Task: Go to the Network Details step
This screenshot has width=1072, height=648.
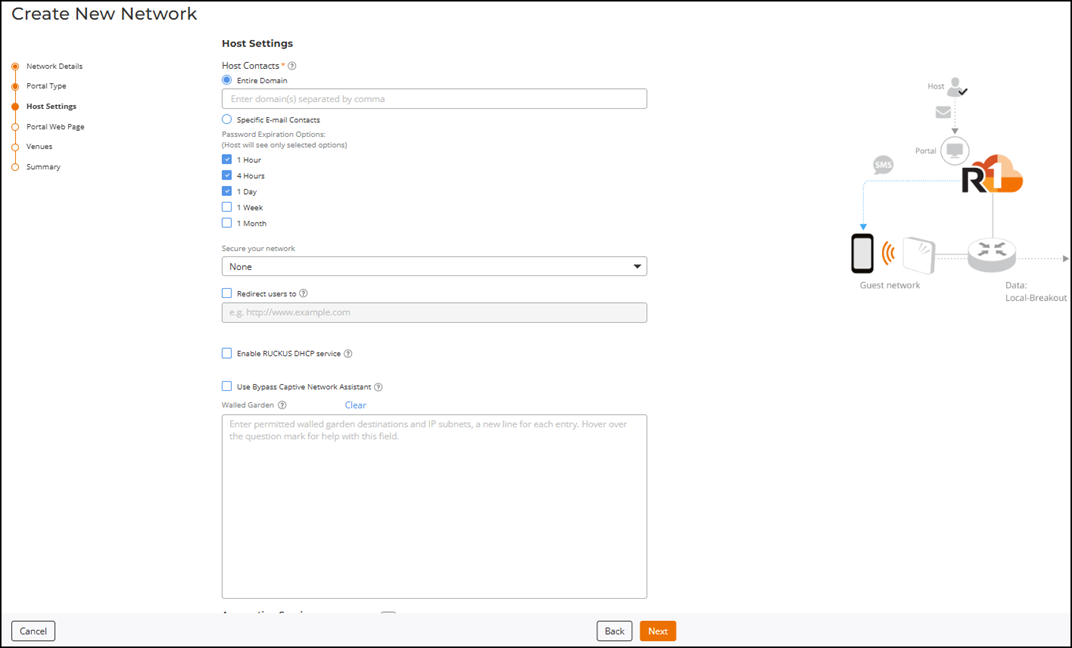Action: coord(54,66)
